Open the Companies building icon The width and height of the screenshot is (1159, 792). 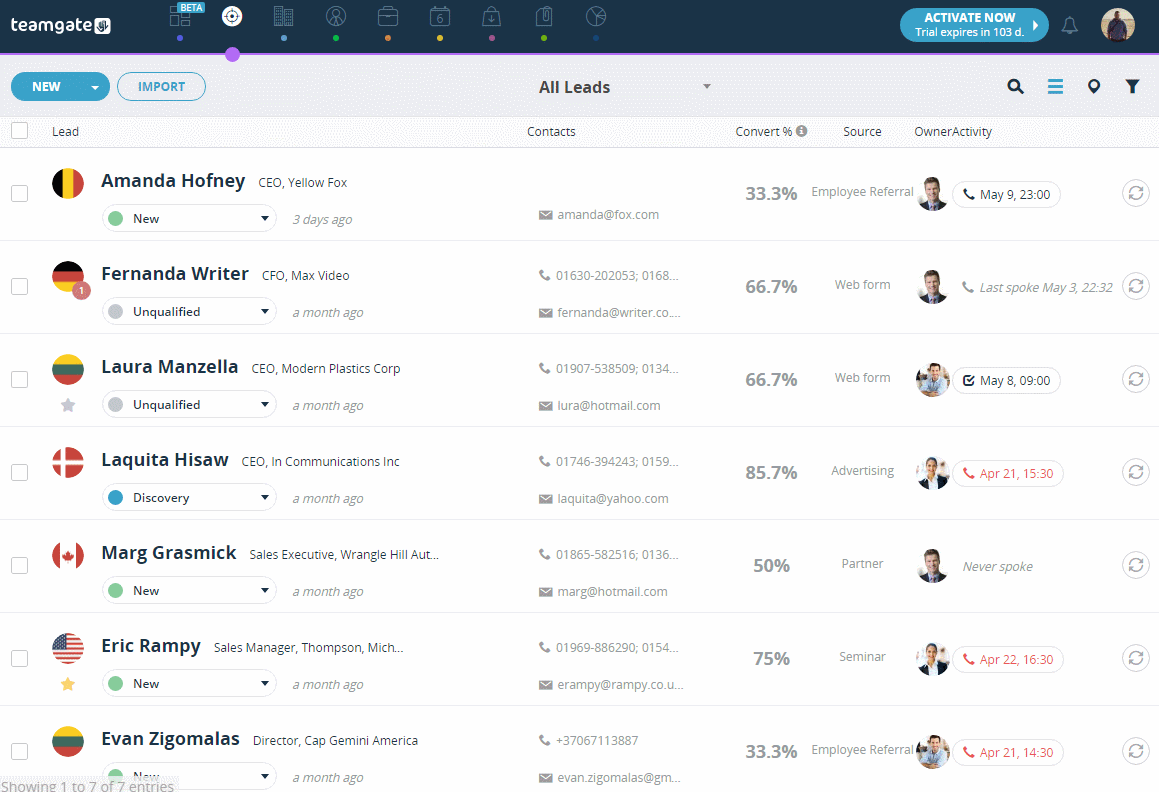click(x=284, y=16)
